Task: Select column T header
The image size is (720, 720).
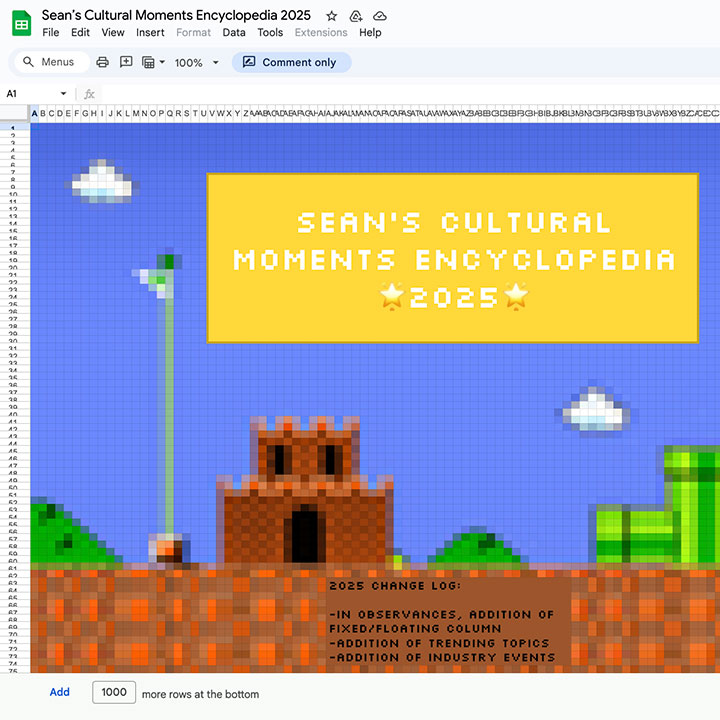Action: click(195, 113)
